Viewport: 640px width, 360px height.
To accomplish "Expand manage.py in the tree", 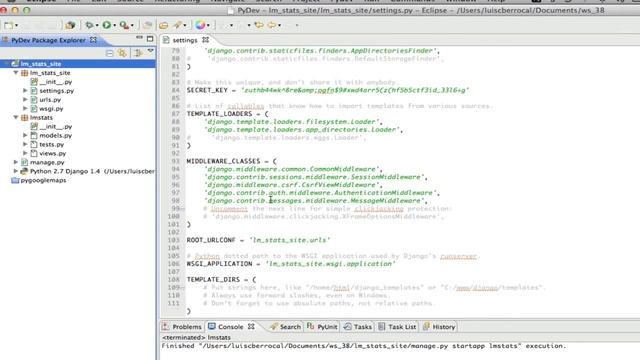I will (x=16, y=162).
